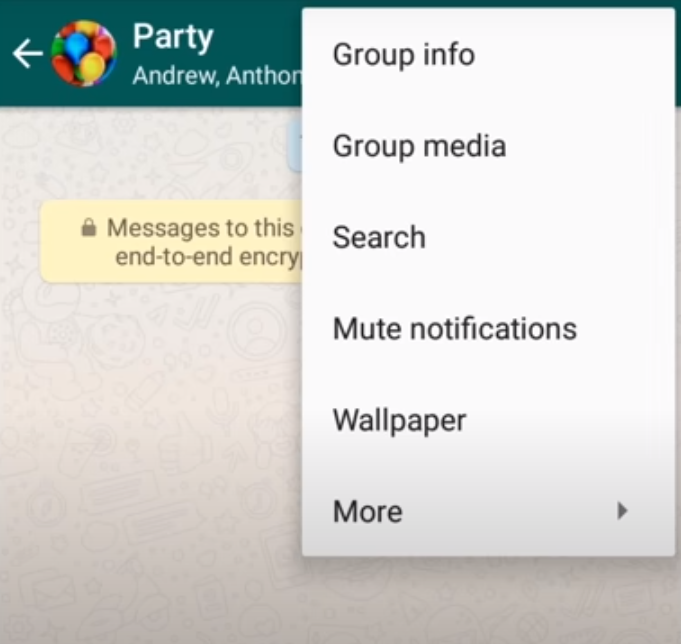Image resolution: width=681 pixels, height=644 pixels.
Task: Open Group info from the menu
Action: click(489, 55)
